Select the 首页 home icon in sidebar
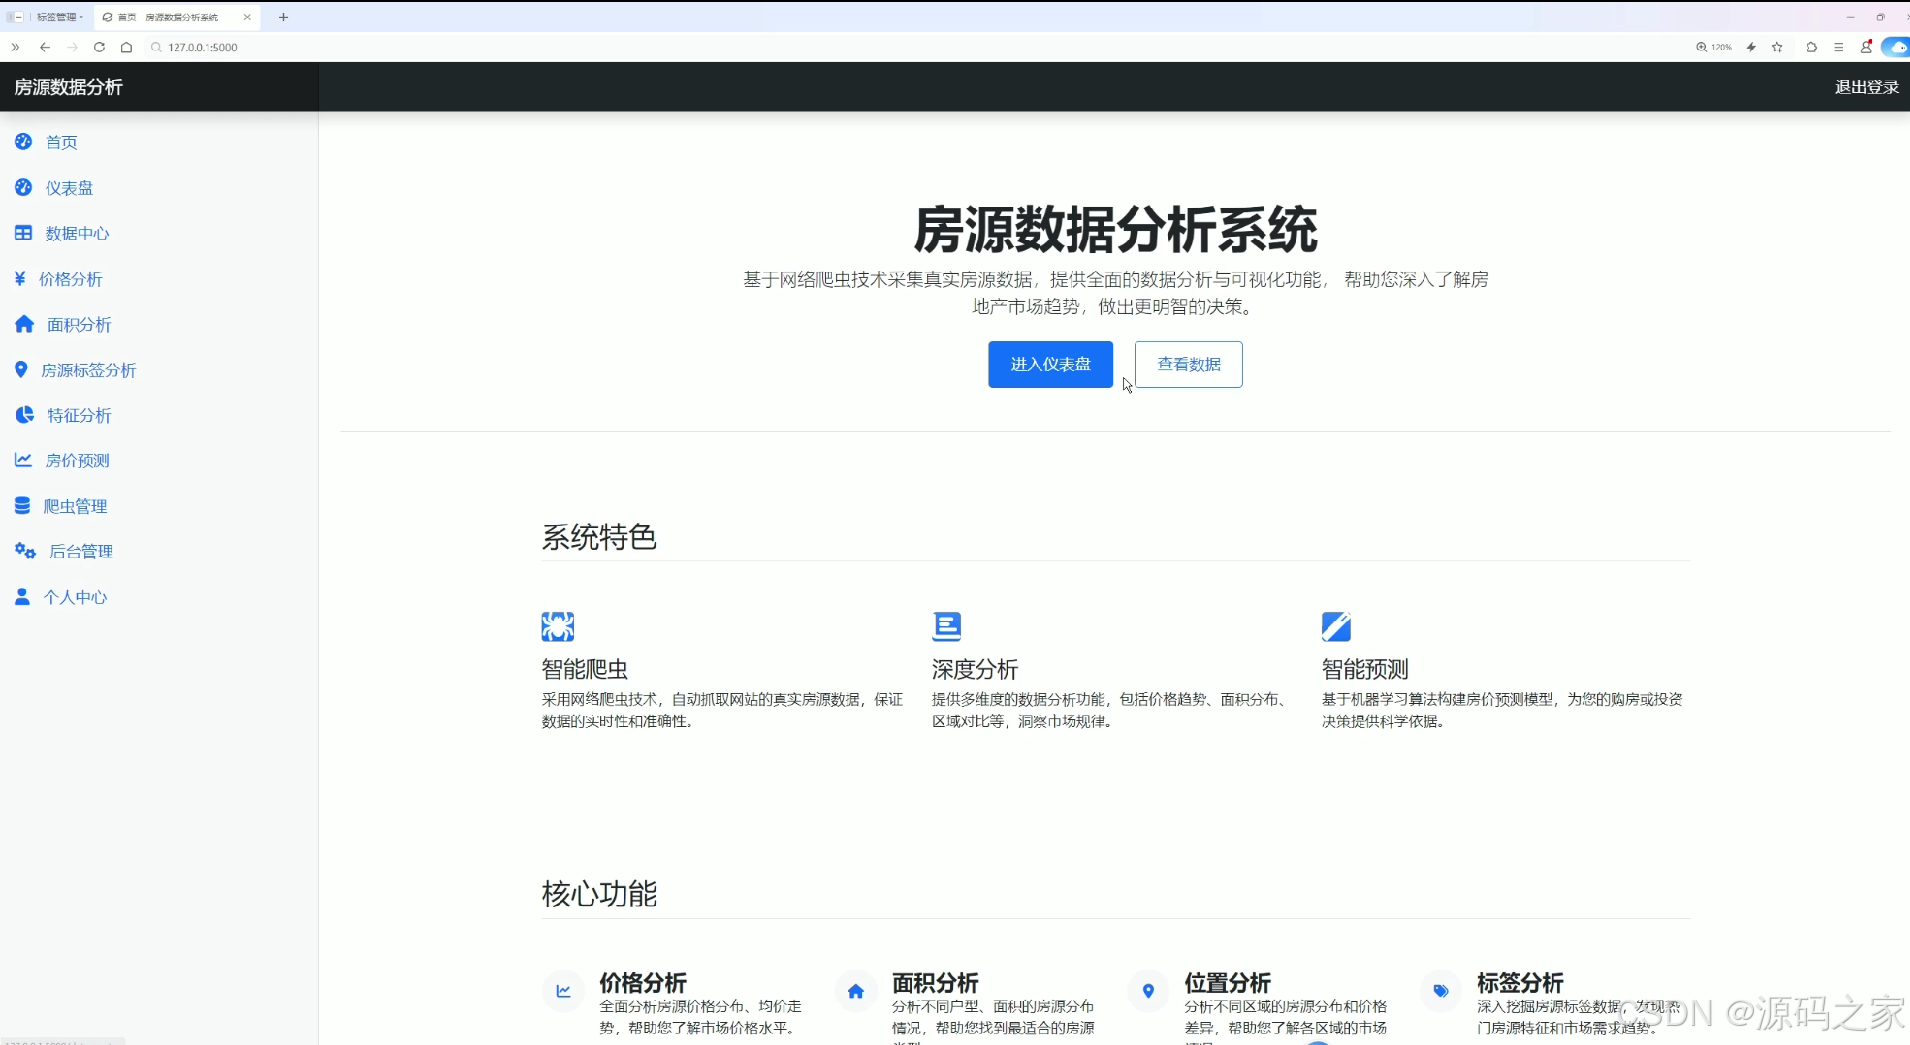This screenshot has width=1910, height=1045. coord(24,142)
